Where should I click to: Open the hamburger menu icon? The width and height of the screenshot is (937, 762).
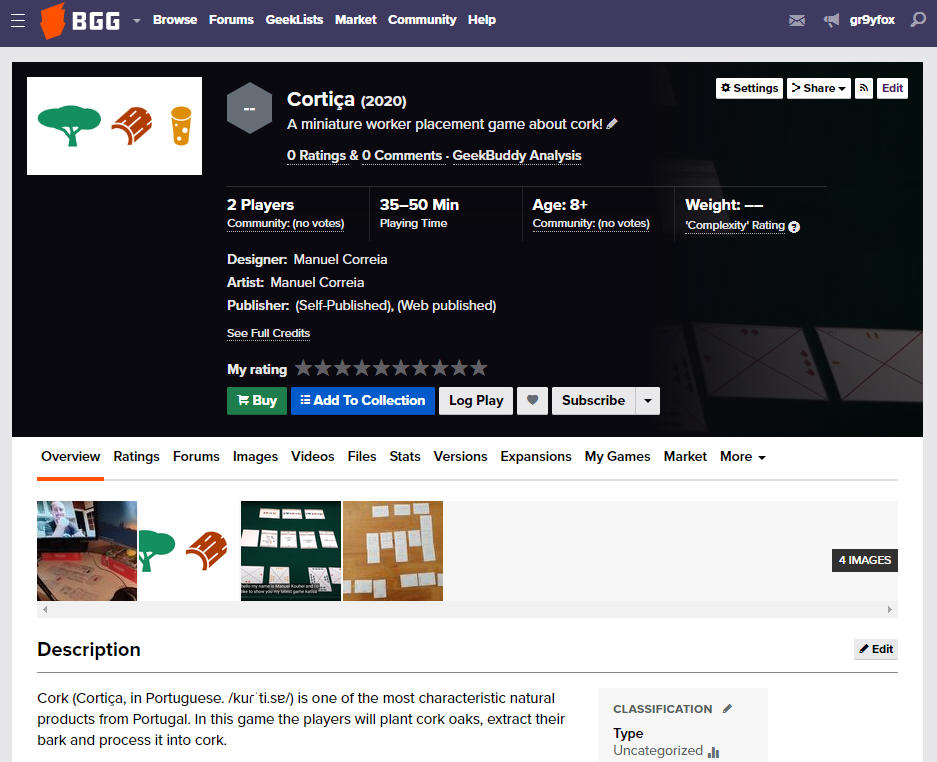(x=18, y=20)
